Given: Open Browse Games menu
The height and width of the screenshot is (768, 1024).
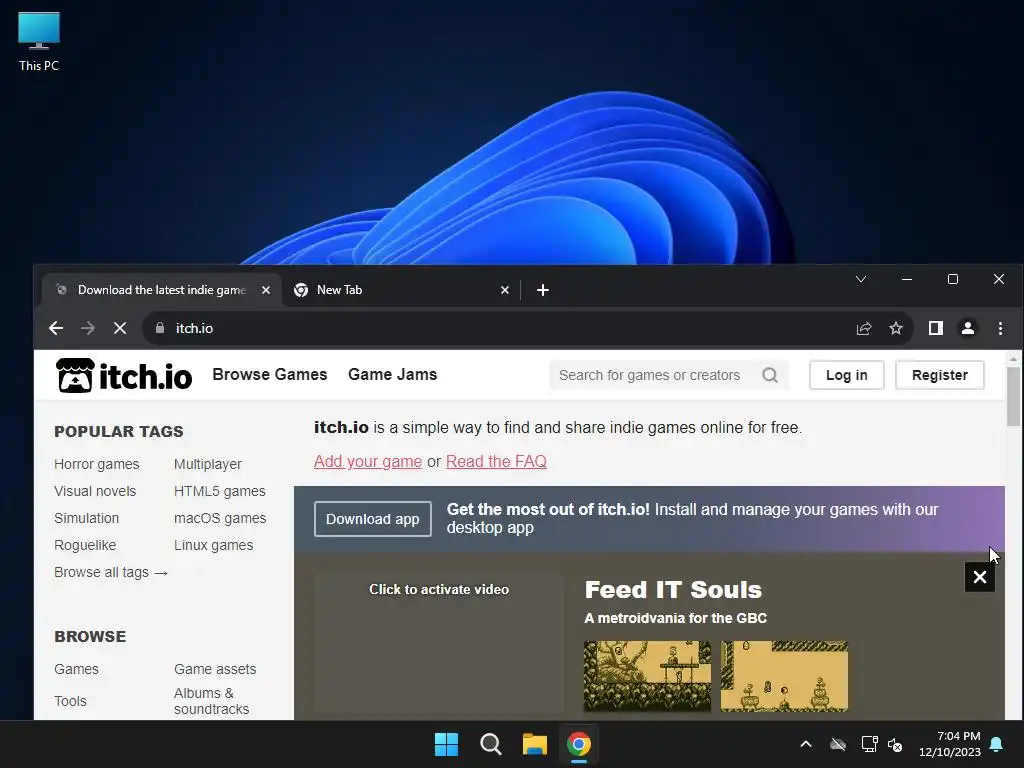Looking at the screenshot, I should coord(270,374).
